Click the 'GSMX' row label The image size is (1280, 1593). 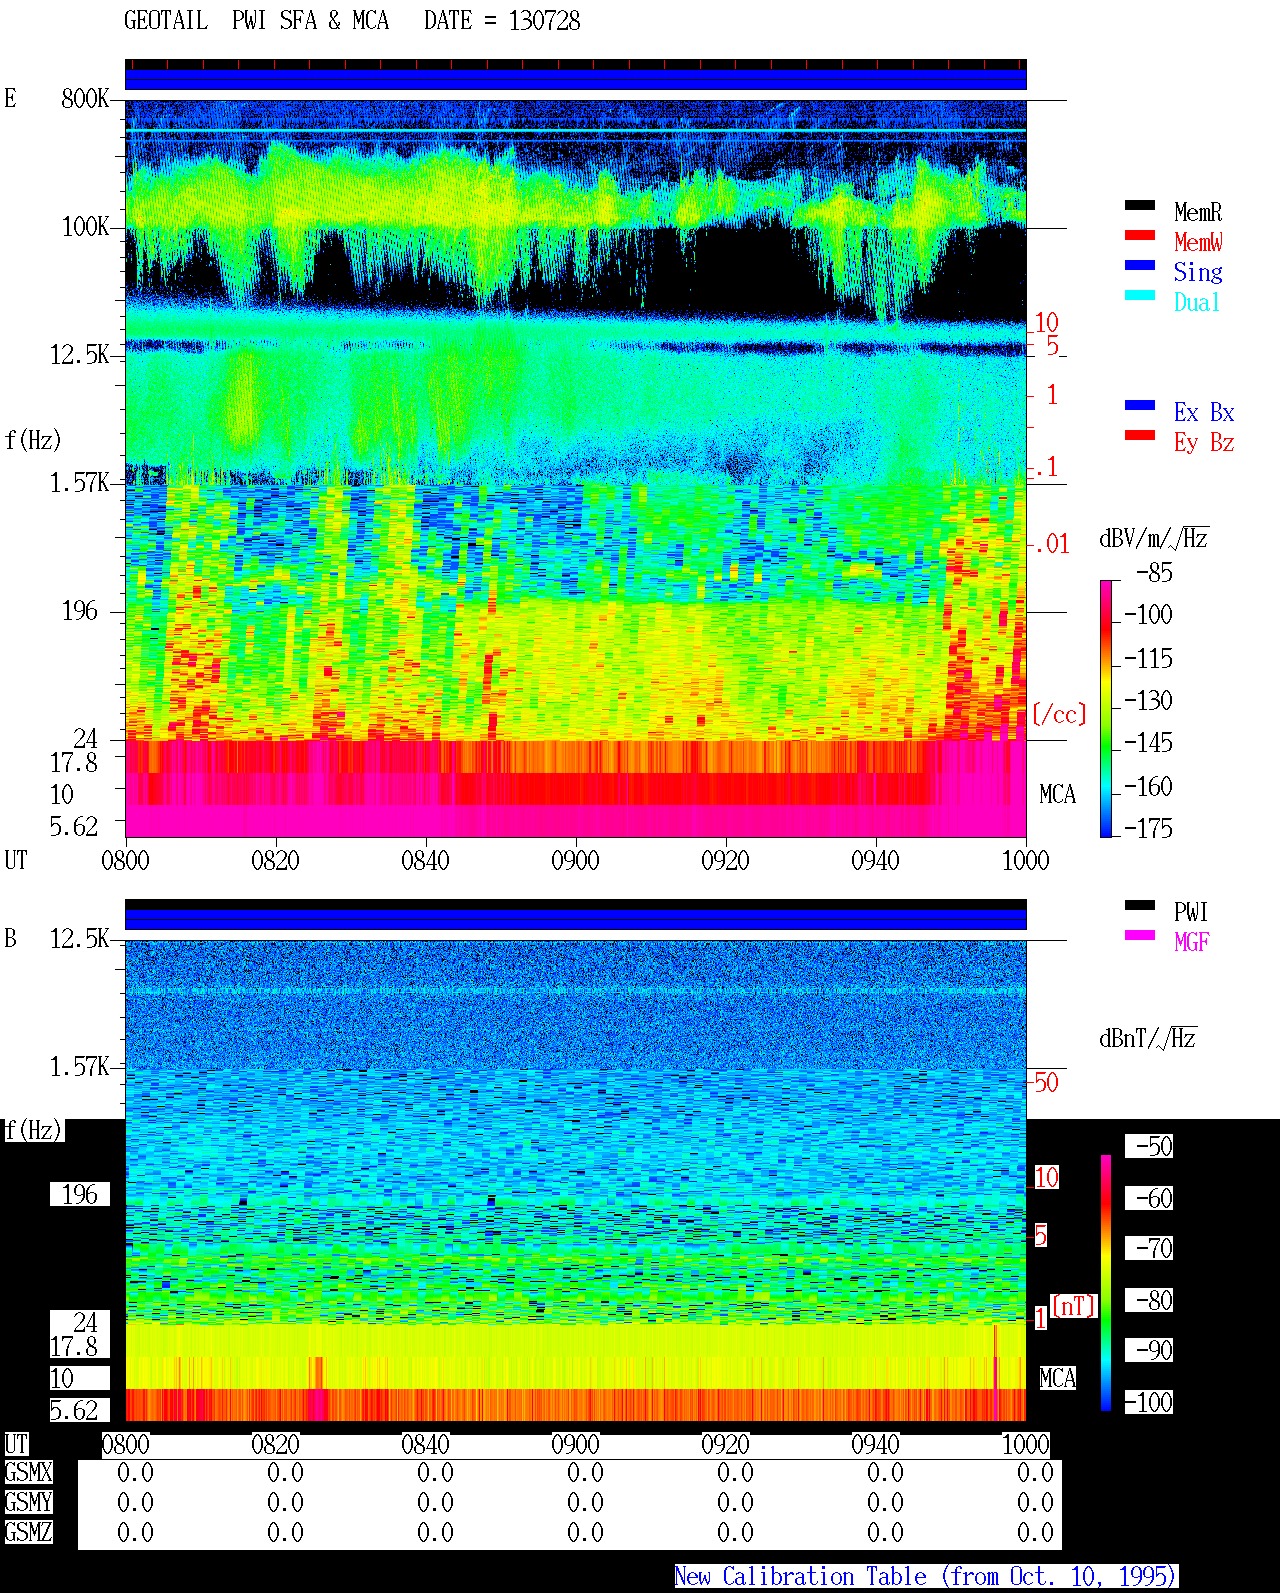(28, 1473)
